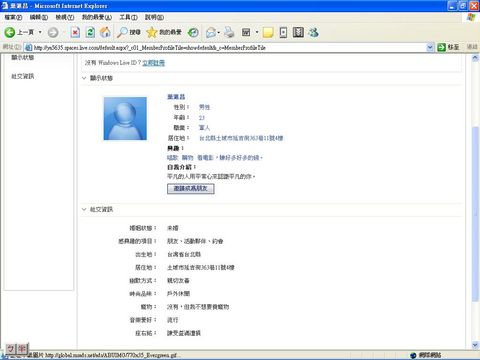480x360 pixels.
Task: Open the Back button history dropdown arrow
Action: click(x=40, y=32)
